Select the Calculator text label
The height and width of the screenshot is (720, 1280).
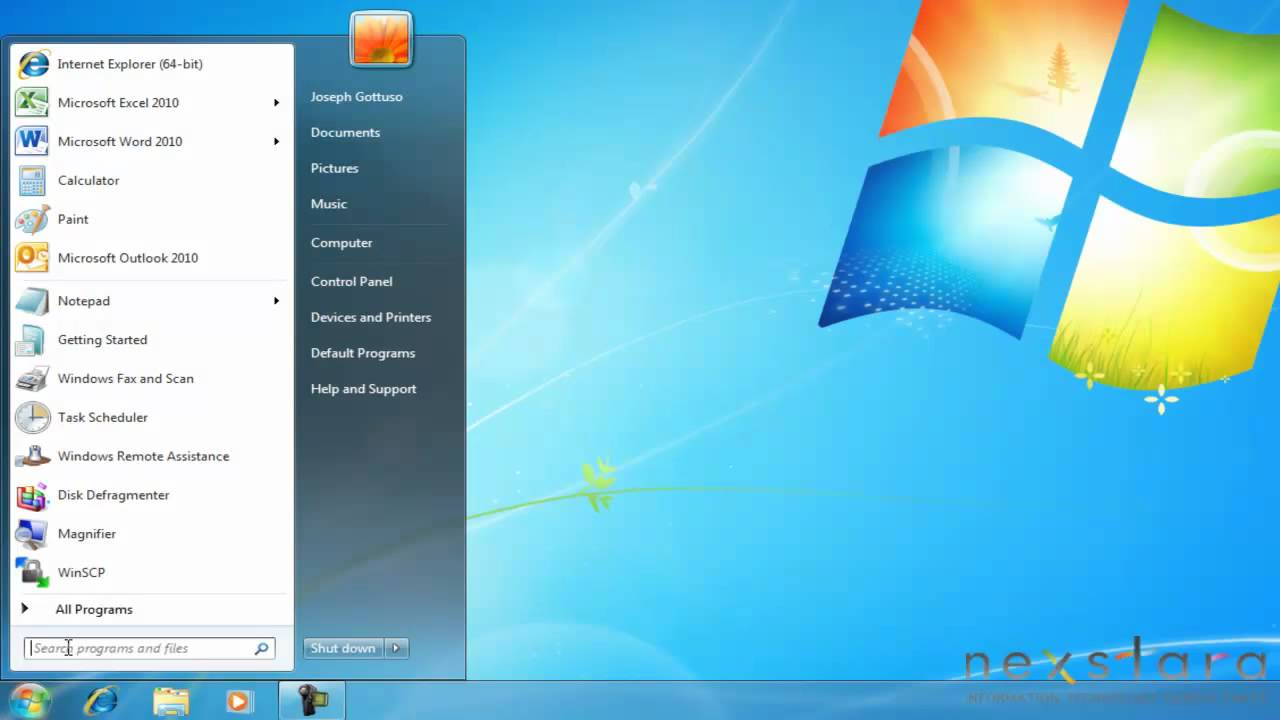pyautogui.click(x=88, y=181)
